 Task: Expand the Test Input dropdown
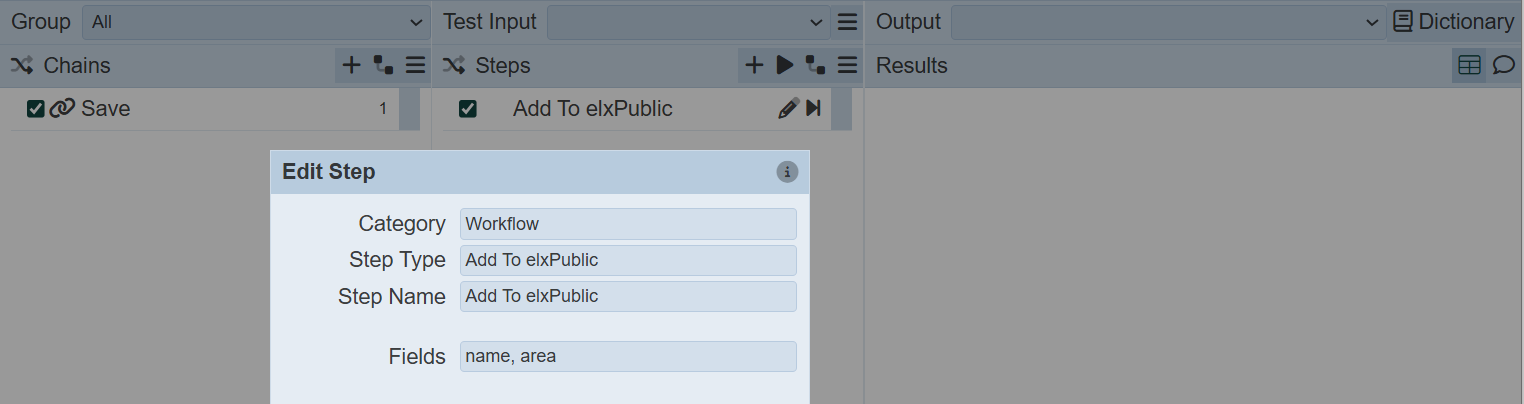pos(688,22)
